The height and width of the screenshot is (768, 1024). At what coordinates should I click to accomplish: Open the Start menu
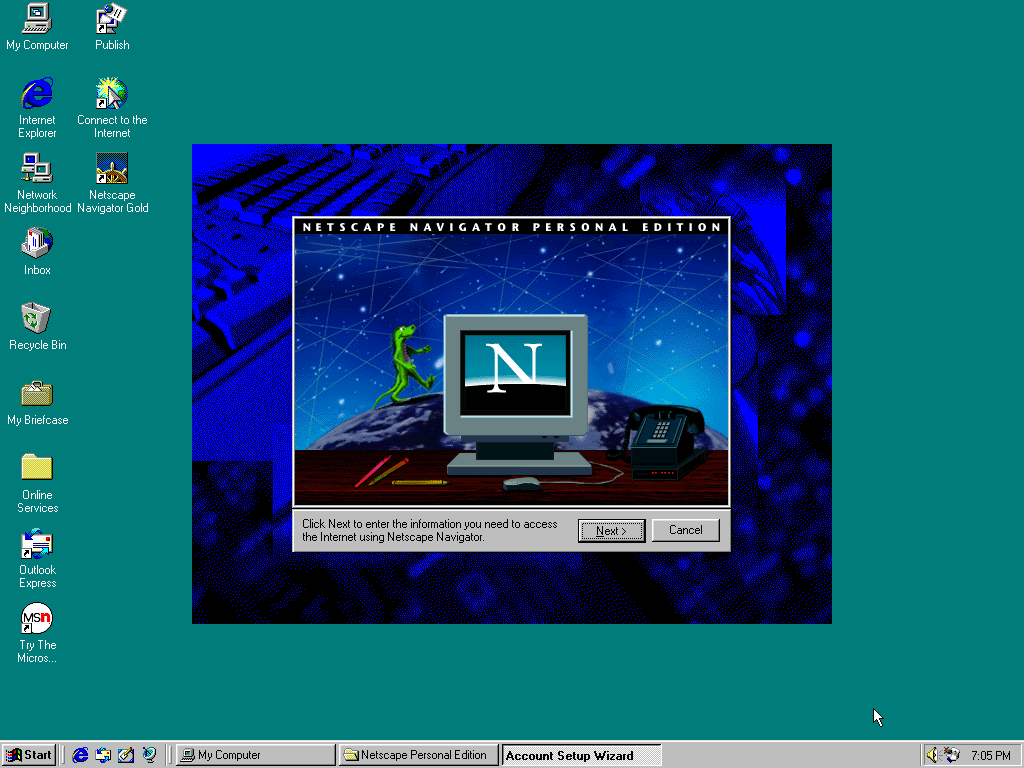(29, 755)
